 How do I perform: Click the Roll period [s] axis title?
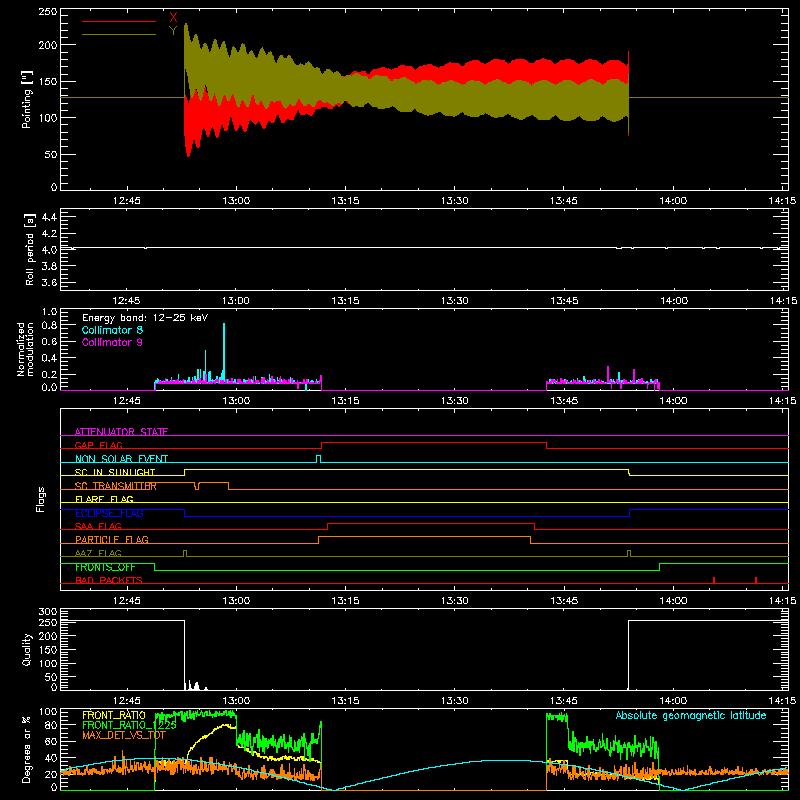pyautogui.click(x=29, y=249)
